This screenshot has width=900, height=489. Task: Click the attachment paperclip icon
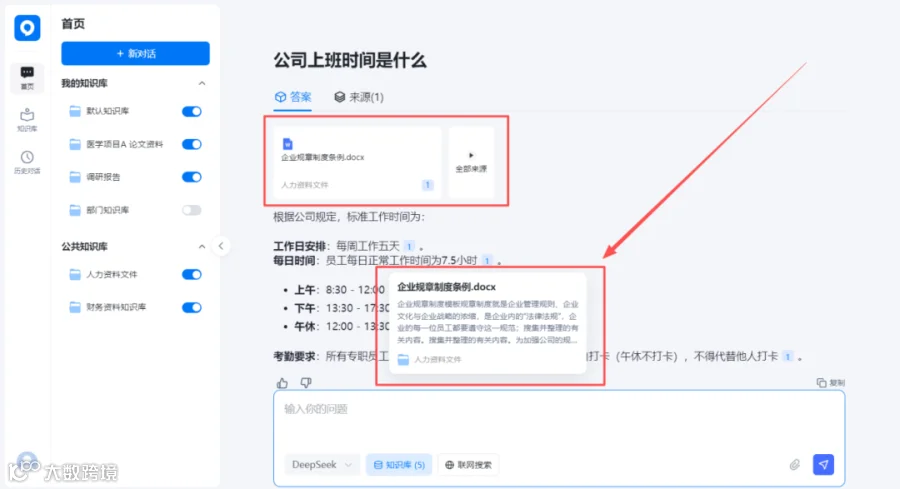click(794, 464)
